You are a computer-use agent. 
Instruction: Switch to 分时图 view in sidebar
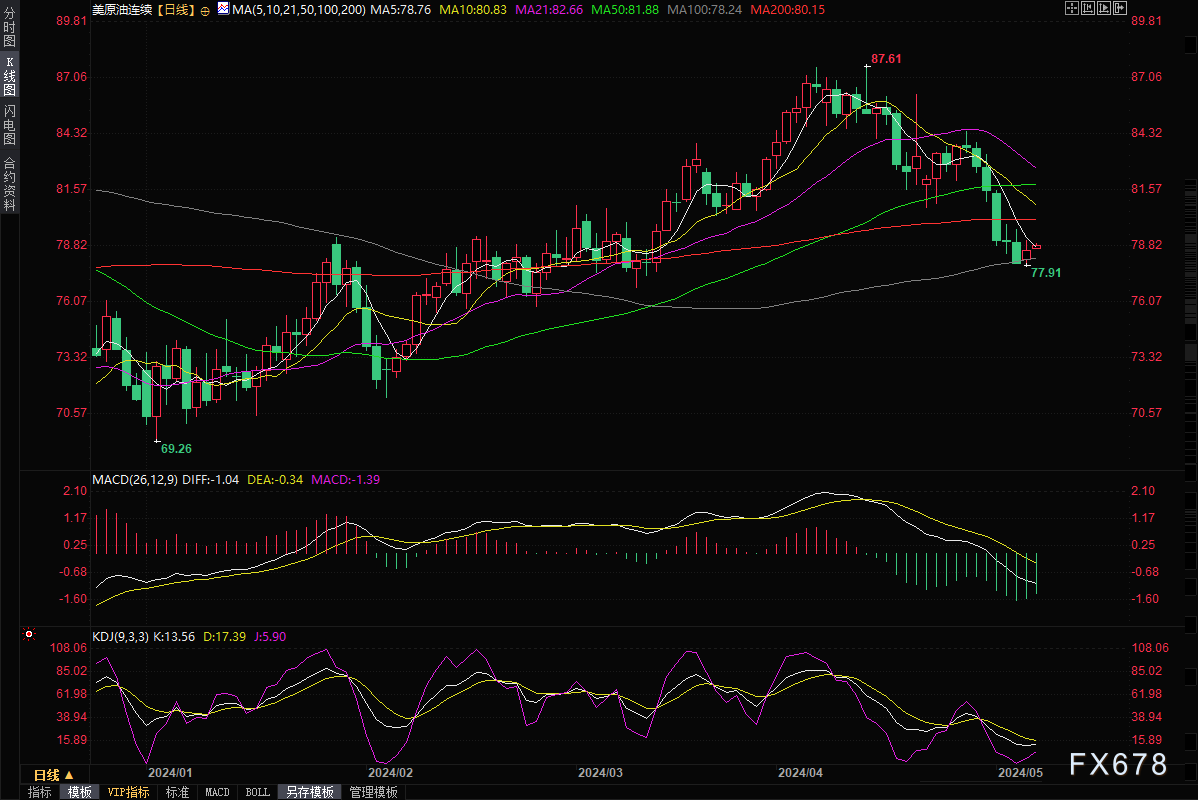[9, 28]
